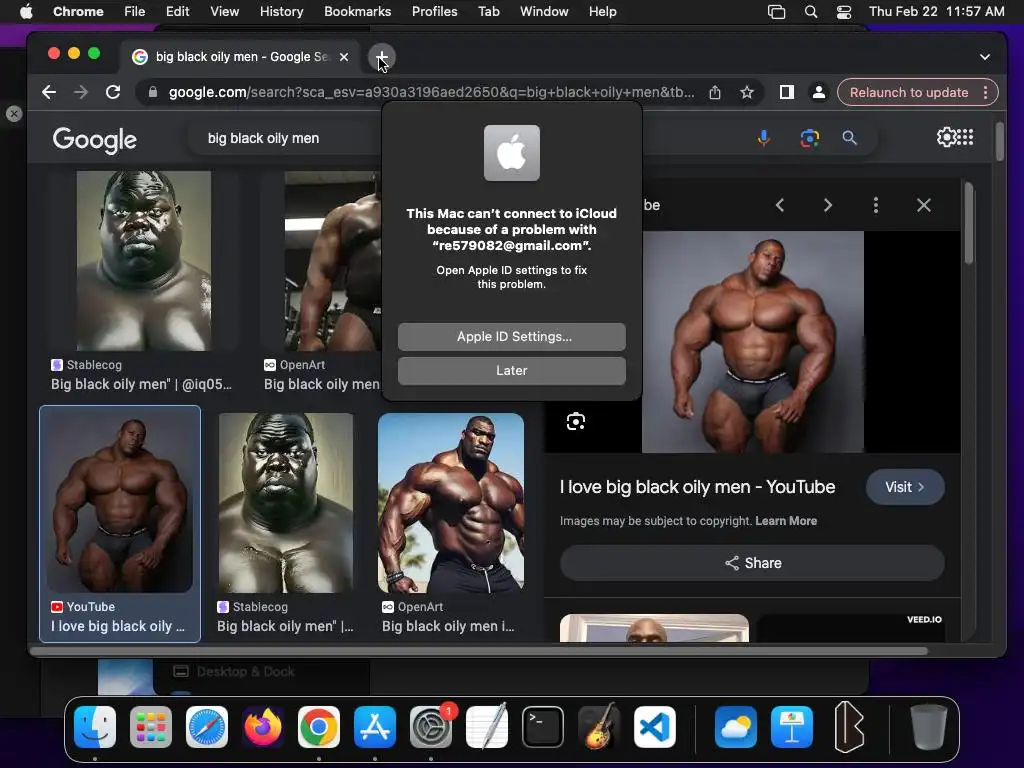
Task: Open System Settings from the Dock
Action: pos(431,727)
